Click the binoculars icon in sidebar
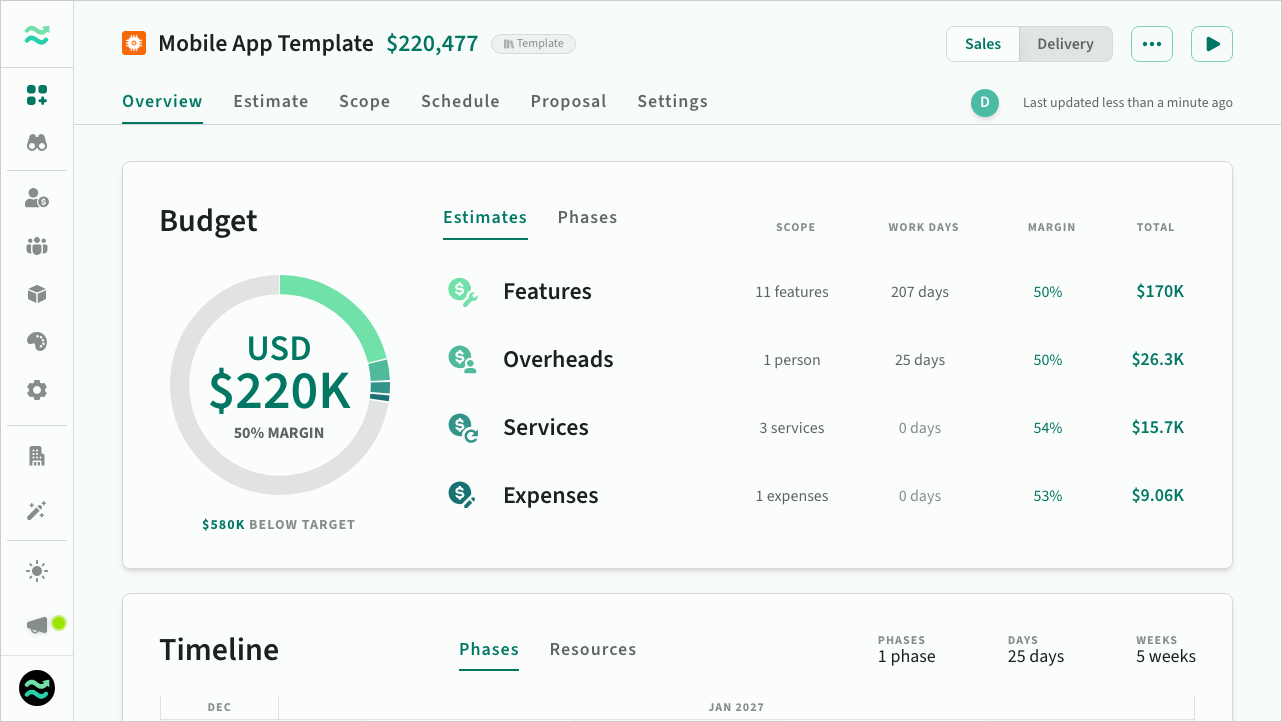 click(x=37, y=143)
